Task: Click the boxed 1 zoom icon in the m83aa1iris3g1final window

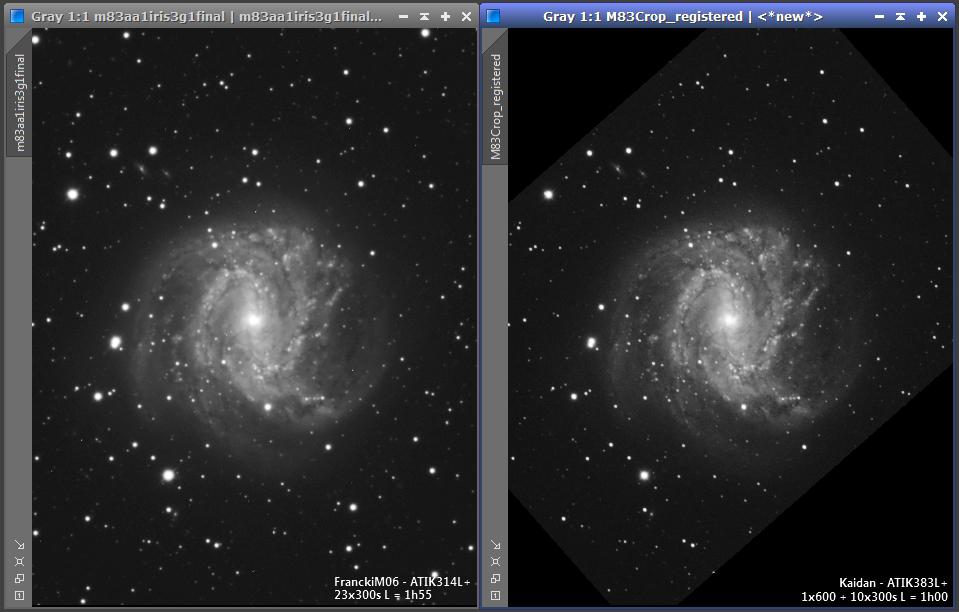Action: 20,595
